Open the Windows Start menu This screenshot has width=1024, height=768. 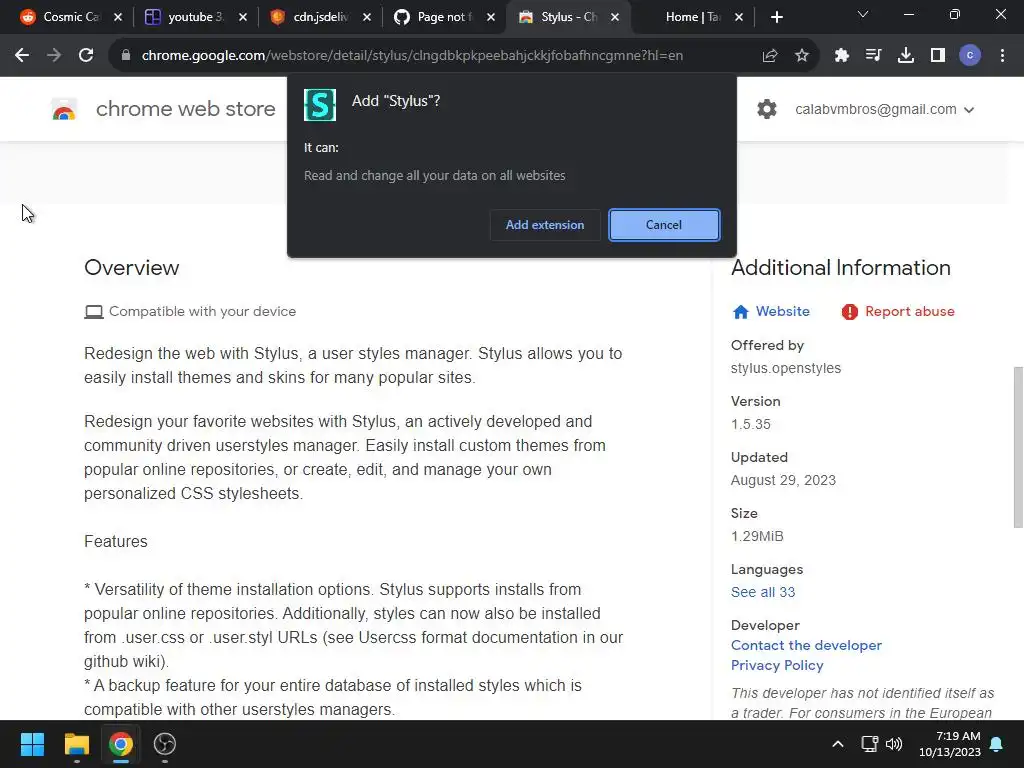[32, 744]
